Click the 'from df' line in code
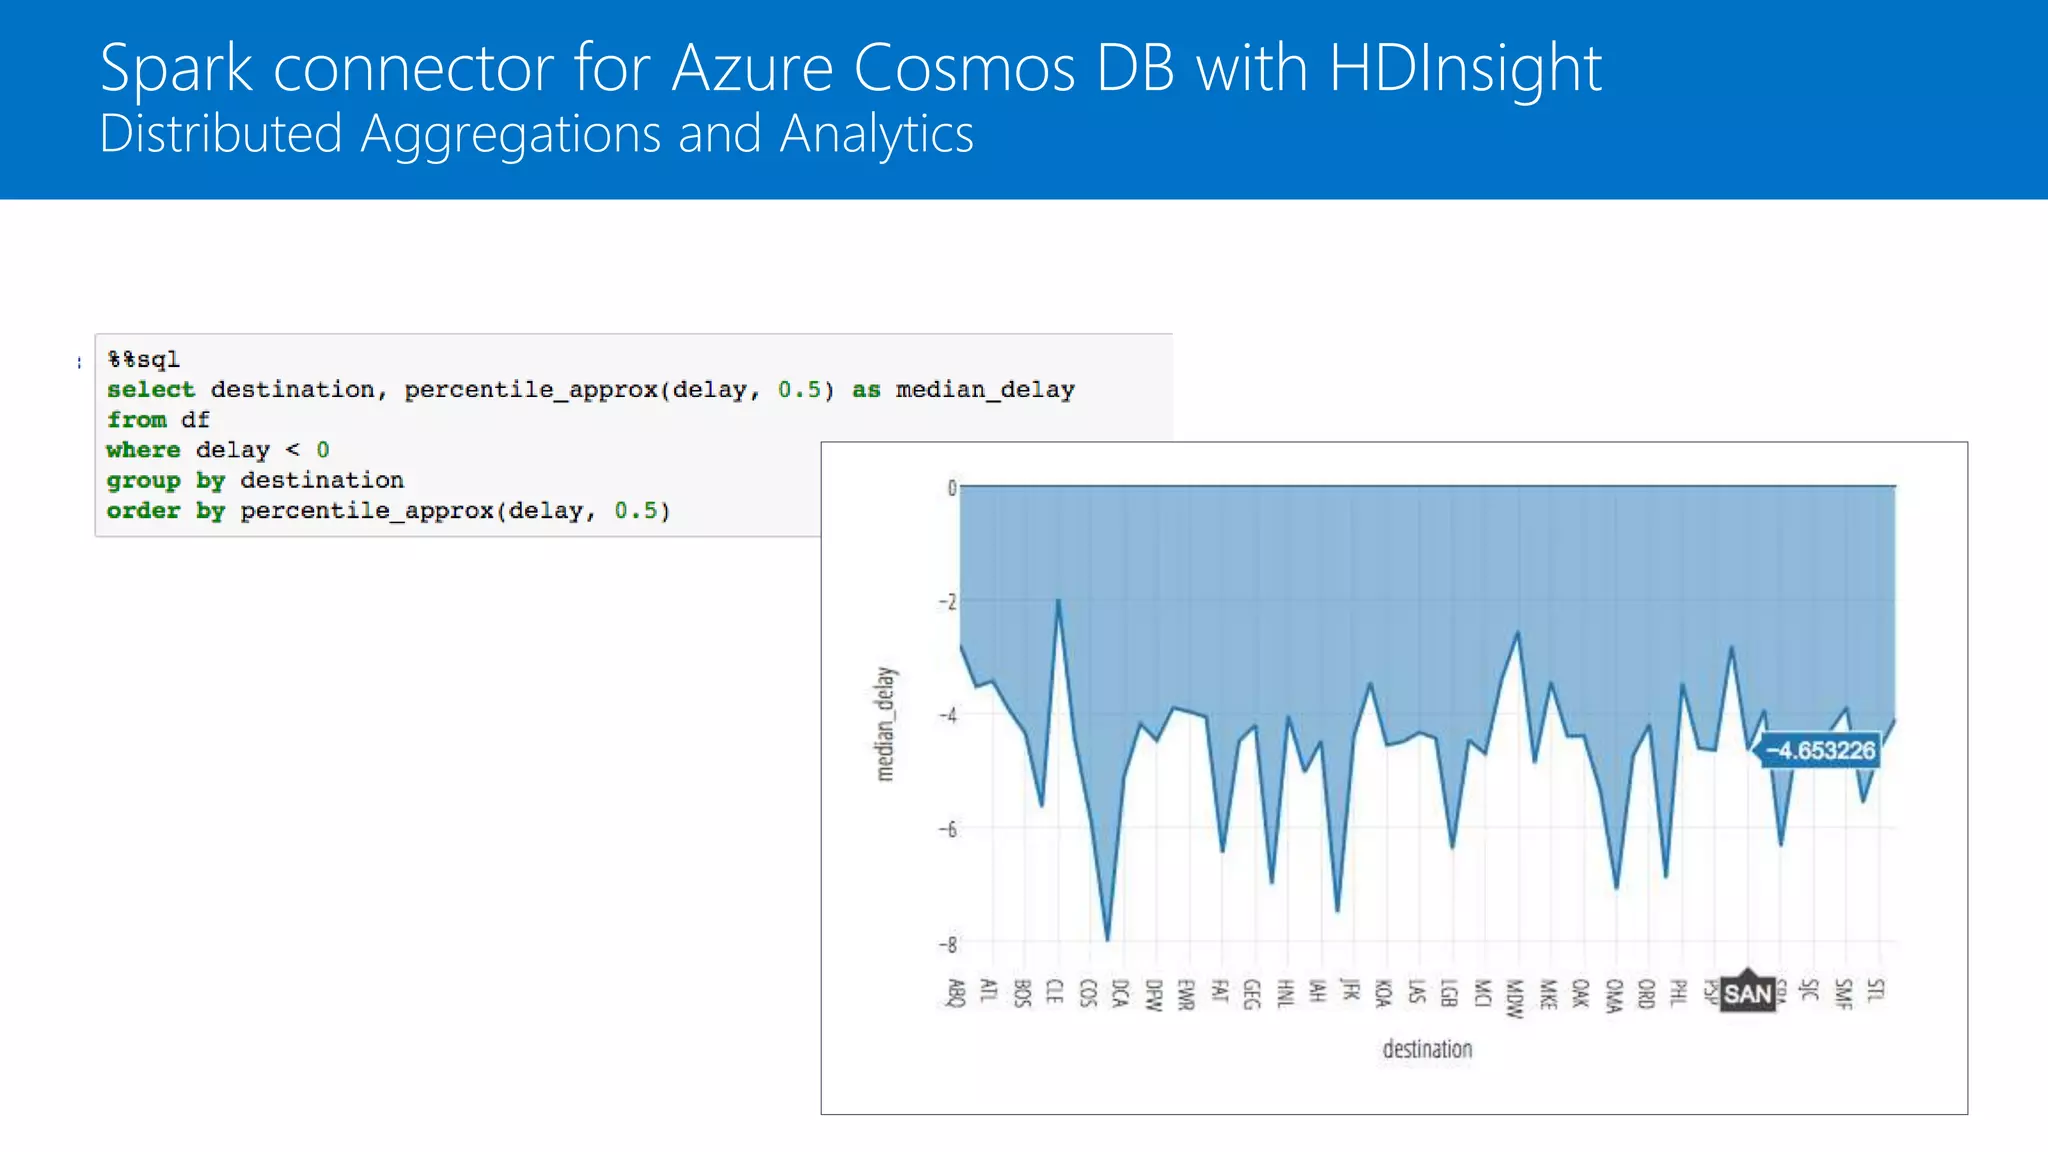The width and height of the screenshot is (2048, 1152). click(158, 420)
